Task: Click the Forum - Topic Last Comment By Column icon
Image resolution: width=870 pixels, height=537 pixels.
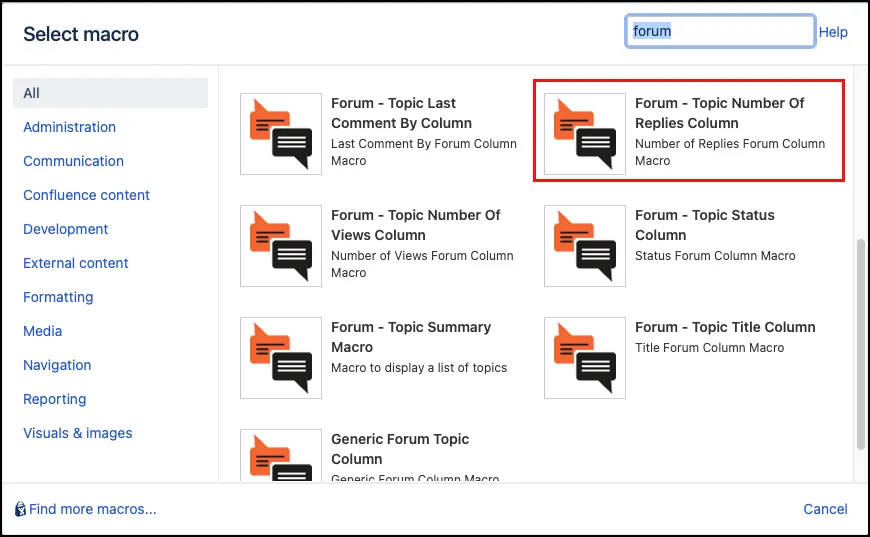Action: coord(281,134)
